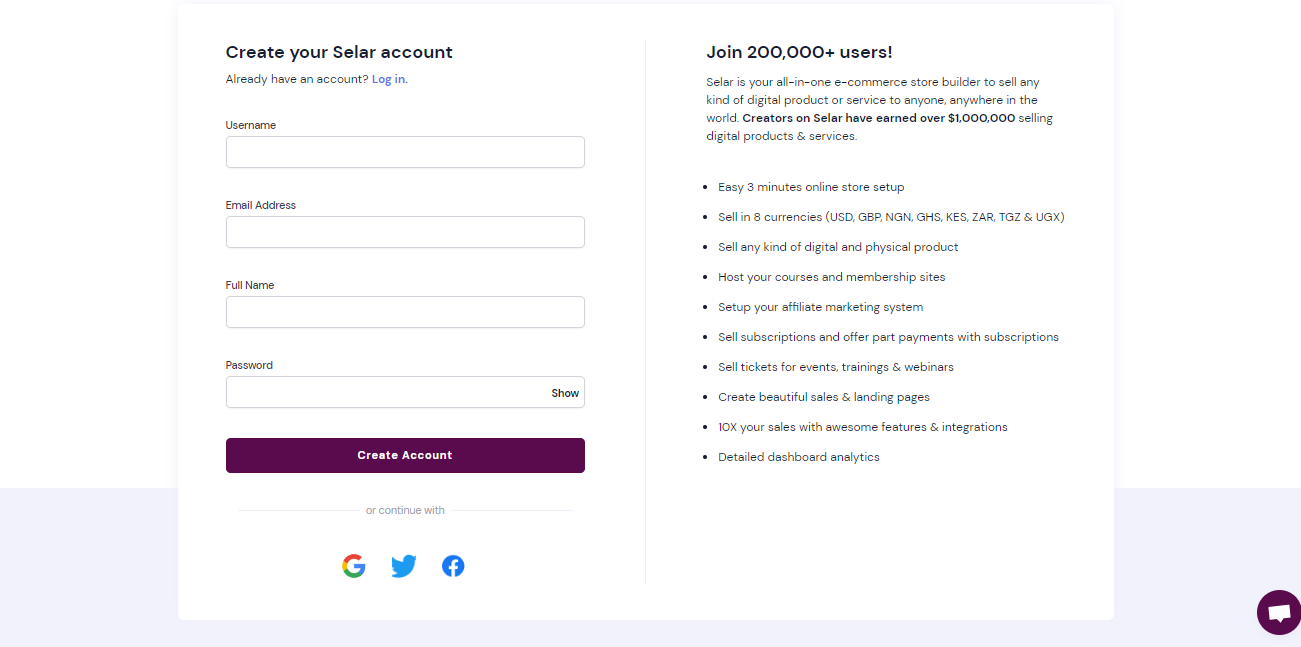
Task: Click the Create Account button
Action: pyautogui.click(x=405, y=455)
